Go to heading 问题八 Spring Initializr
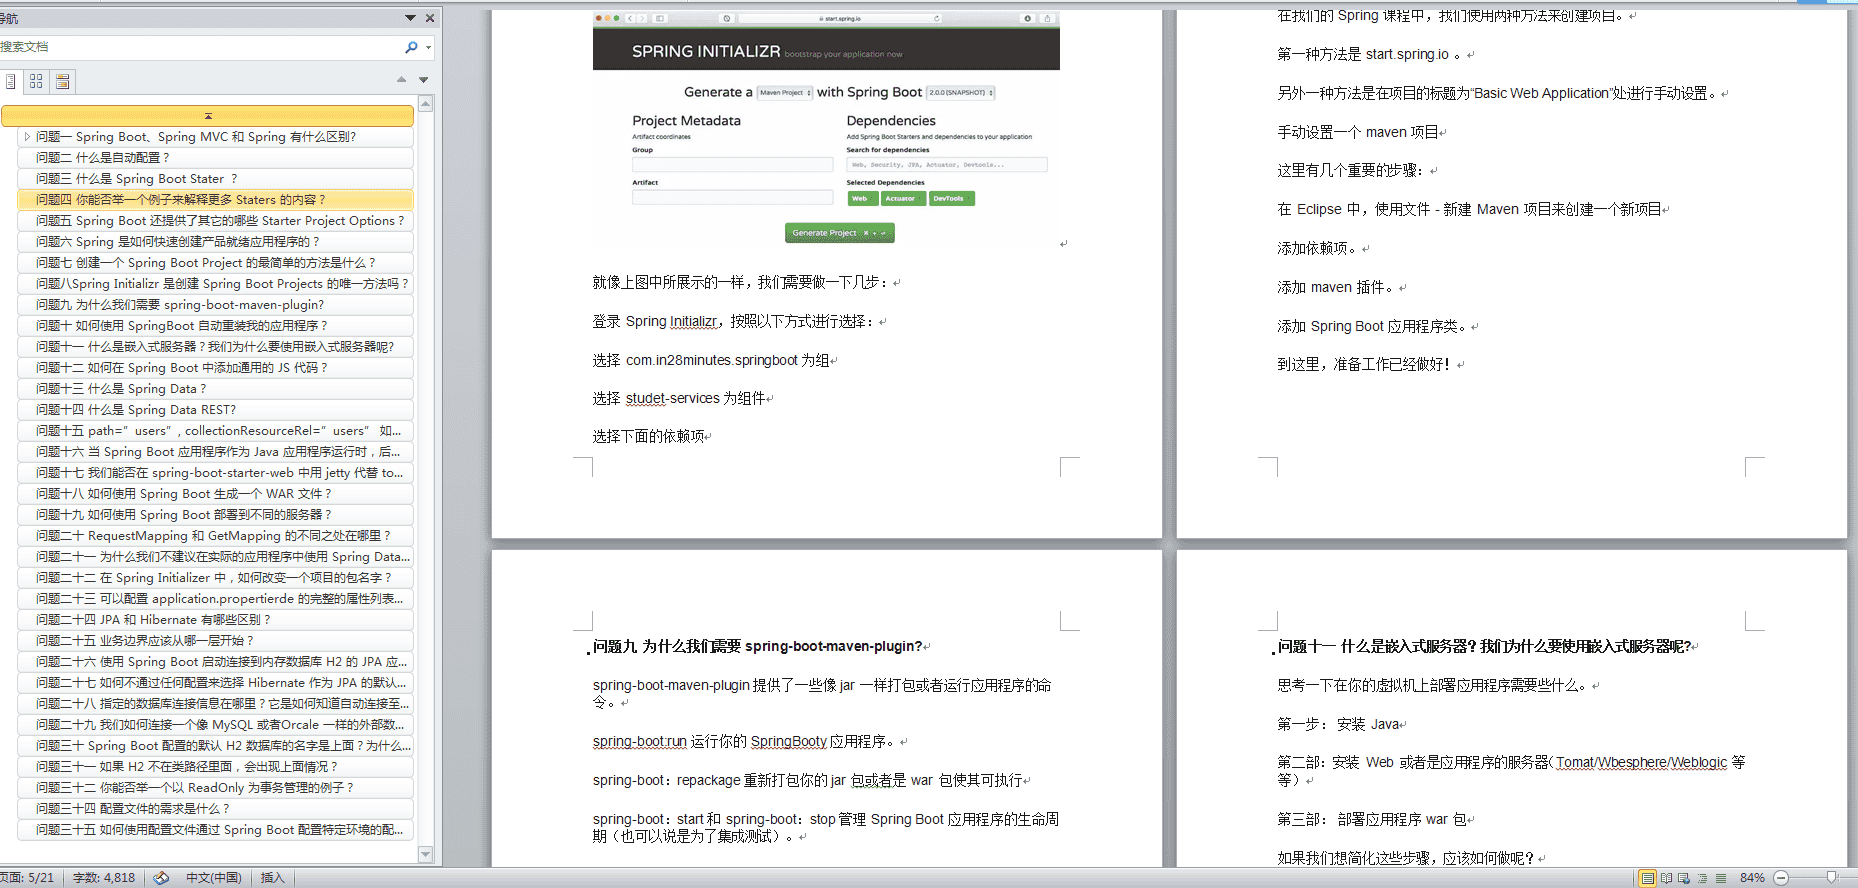This screenshot has width=1858, height=888. pos(216,284)
